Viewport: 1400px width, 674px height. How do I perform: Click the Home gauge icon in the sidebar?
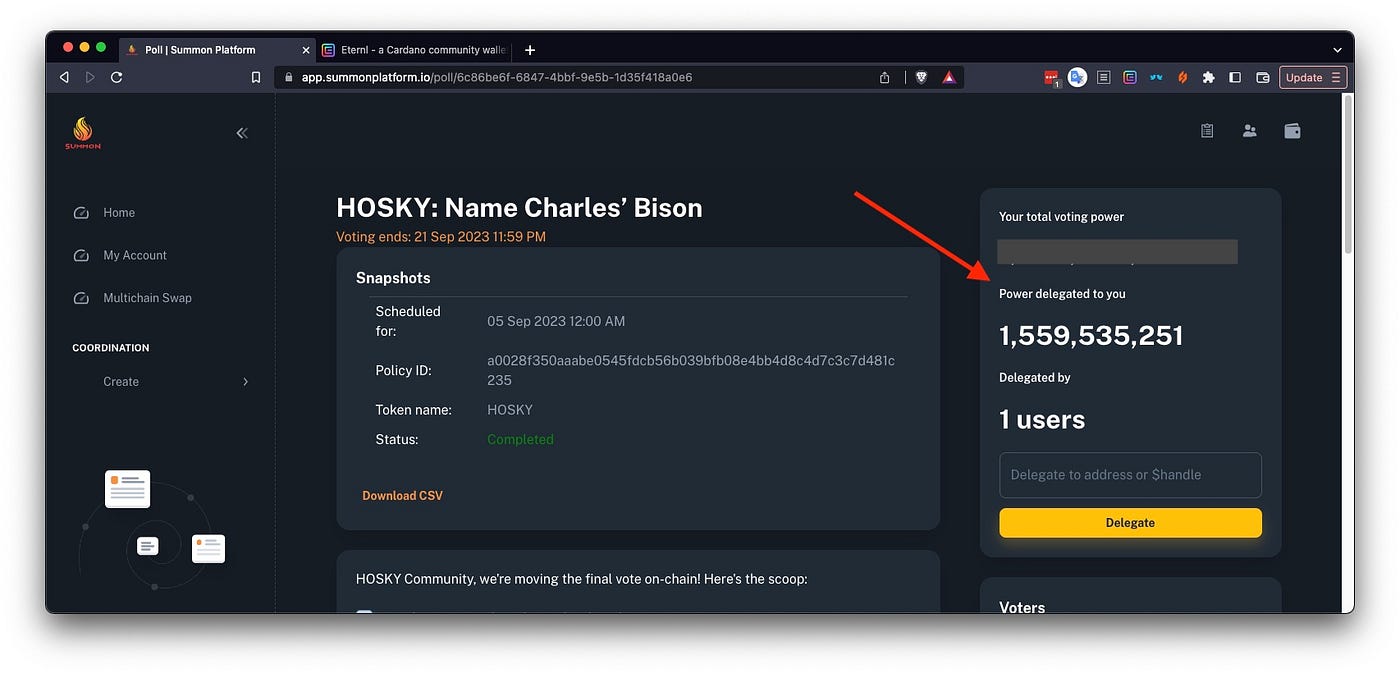81,213
